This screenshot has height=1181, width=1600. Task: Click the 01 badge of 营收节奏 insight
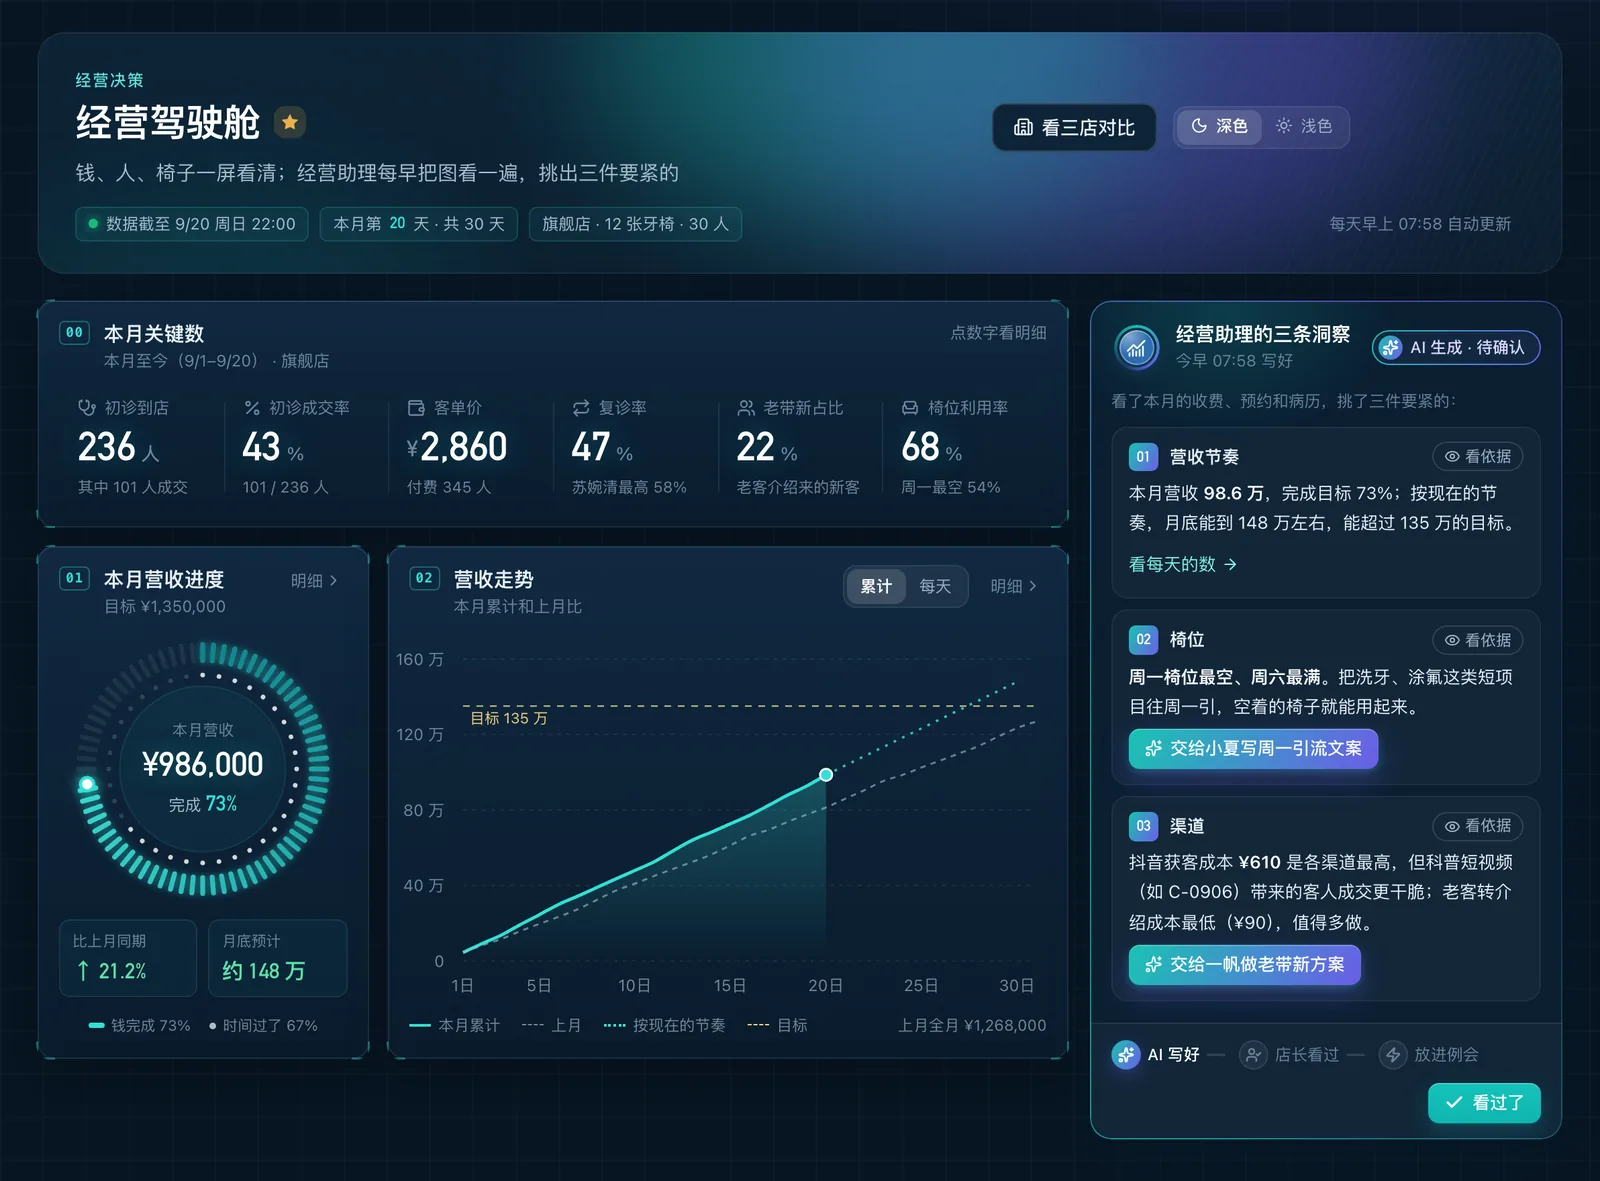tap(1143, 456)
